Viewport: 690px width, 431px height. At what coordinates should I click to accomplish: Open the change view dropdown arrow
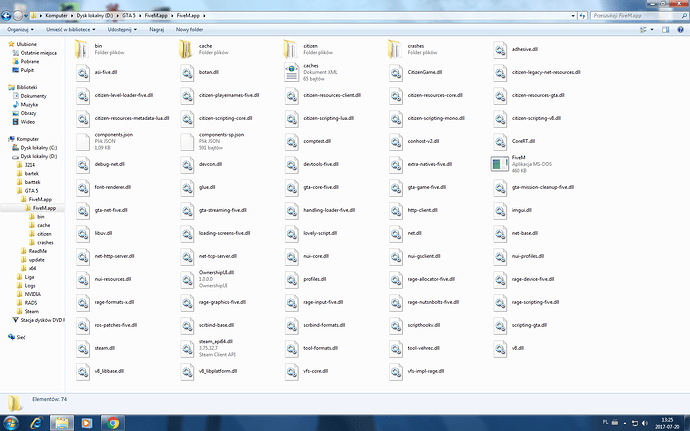[652, 29]
